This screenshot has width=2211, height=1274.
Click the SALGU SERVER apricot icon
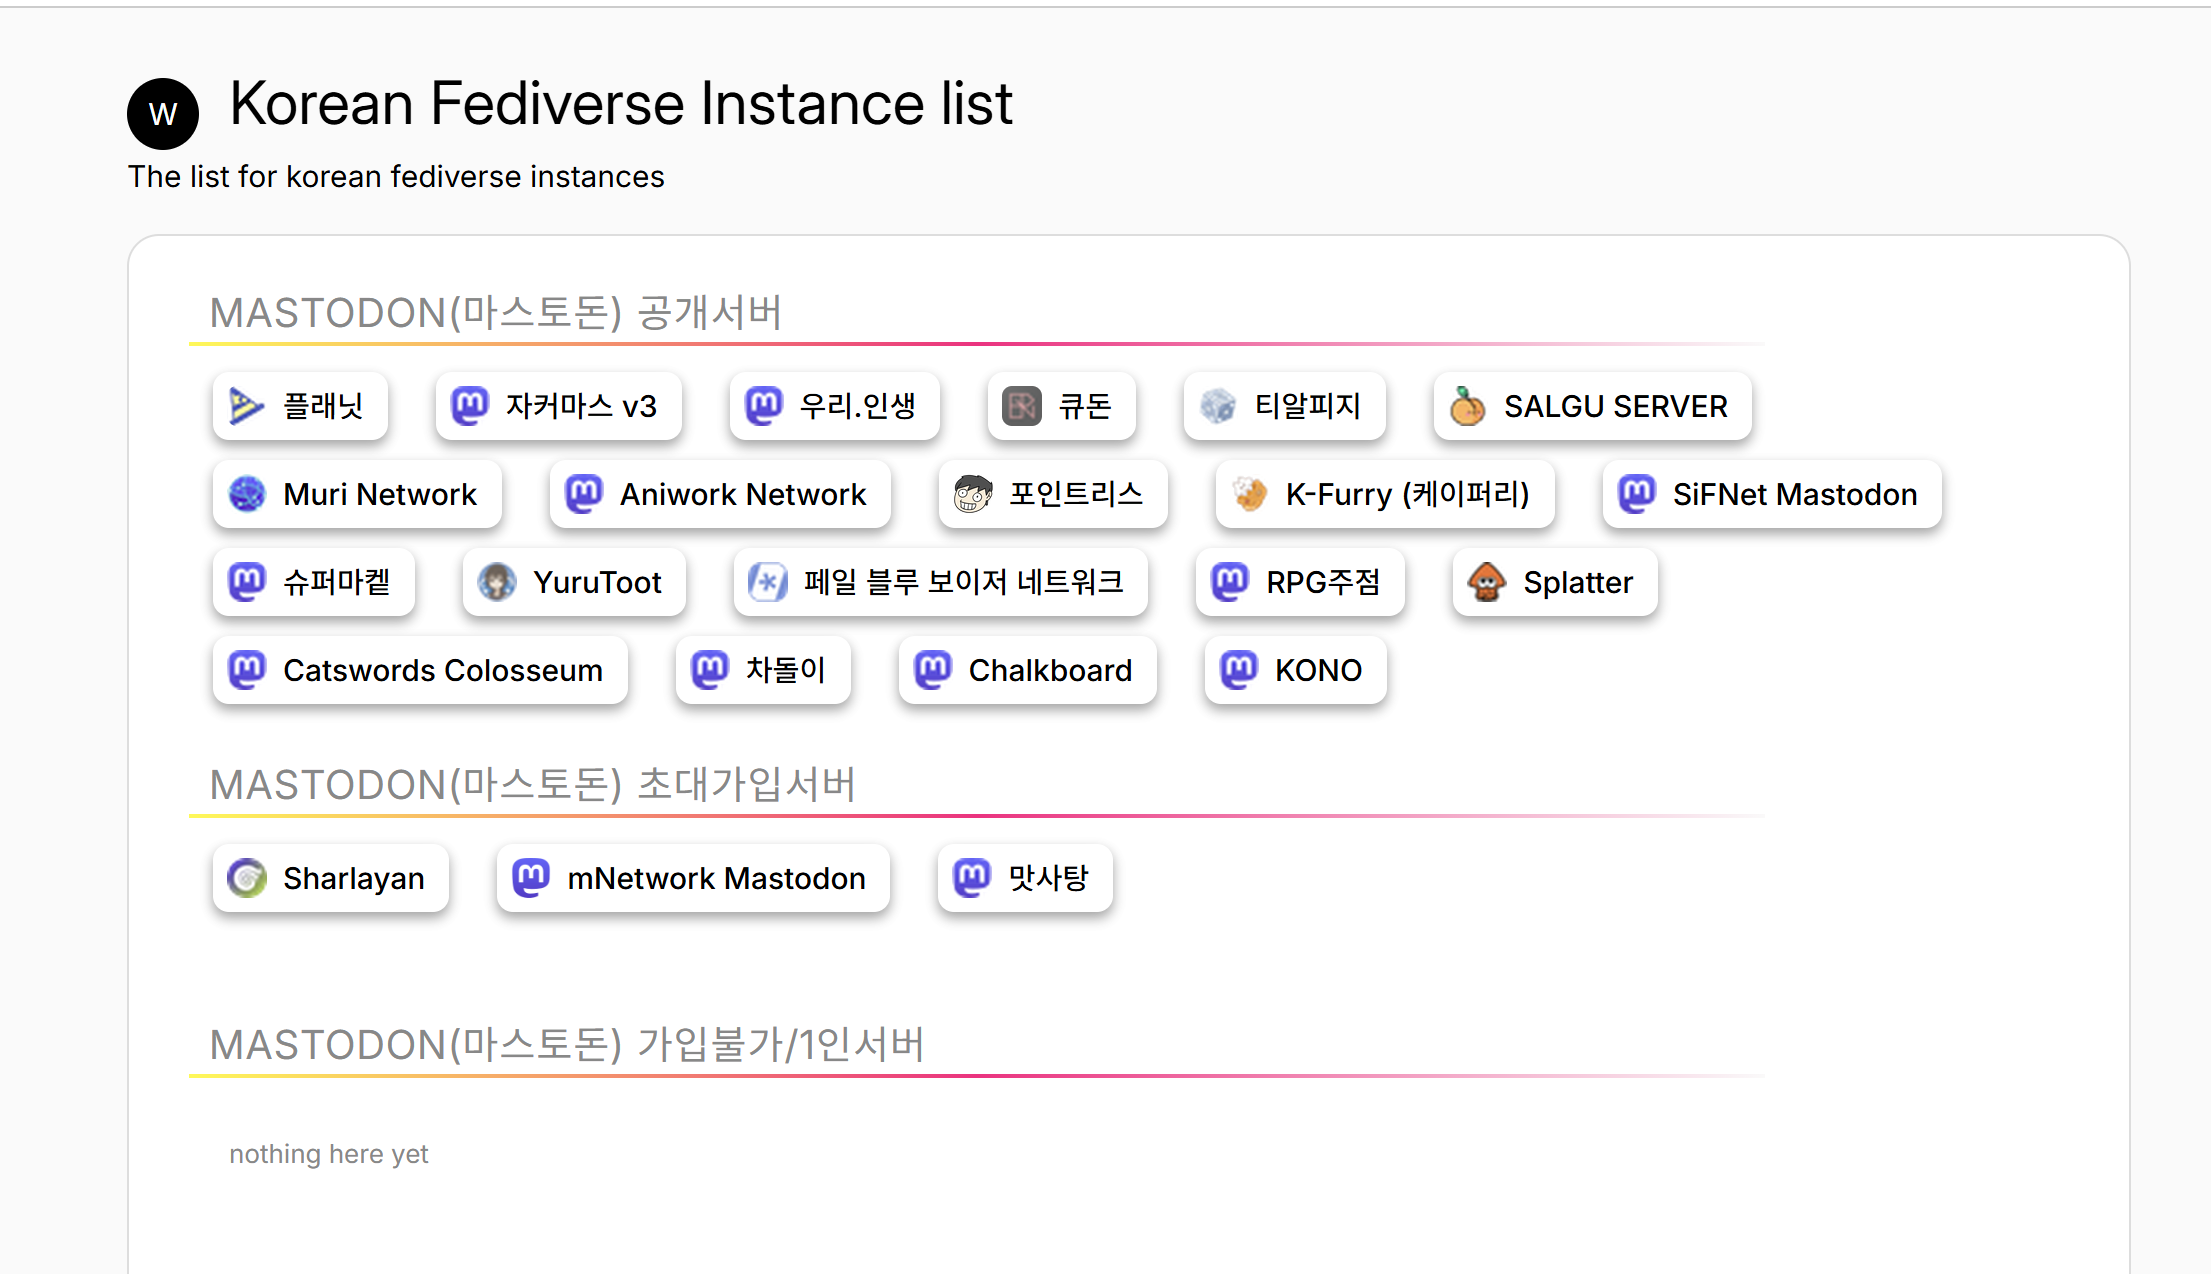[x=1467, y=406]
